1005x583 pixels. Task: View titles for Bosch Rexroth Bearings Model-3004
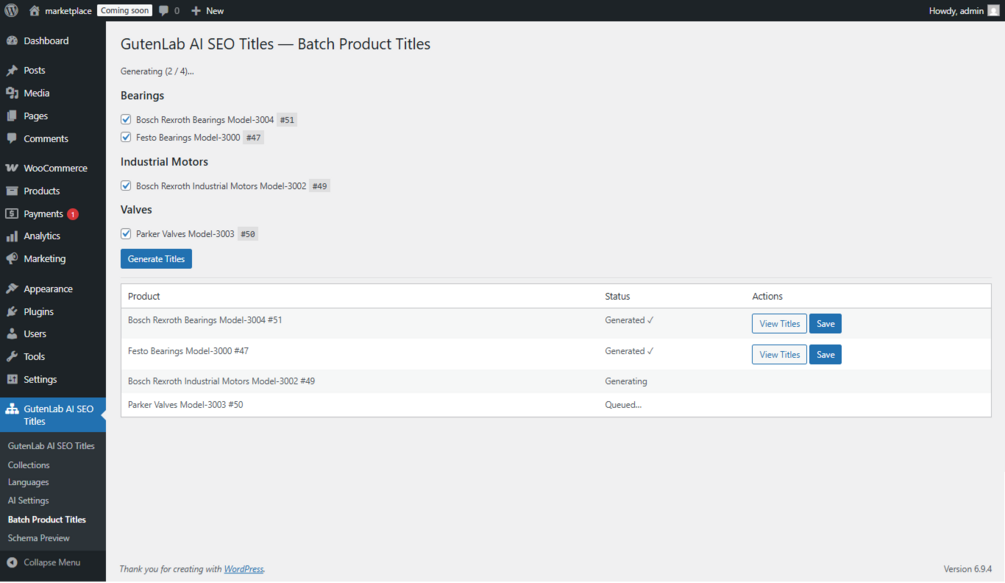tap(779, 324)
